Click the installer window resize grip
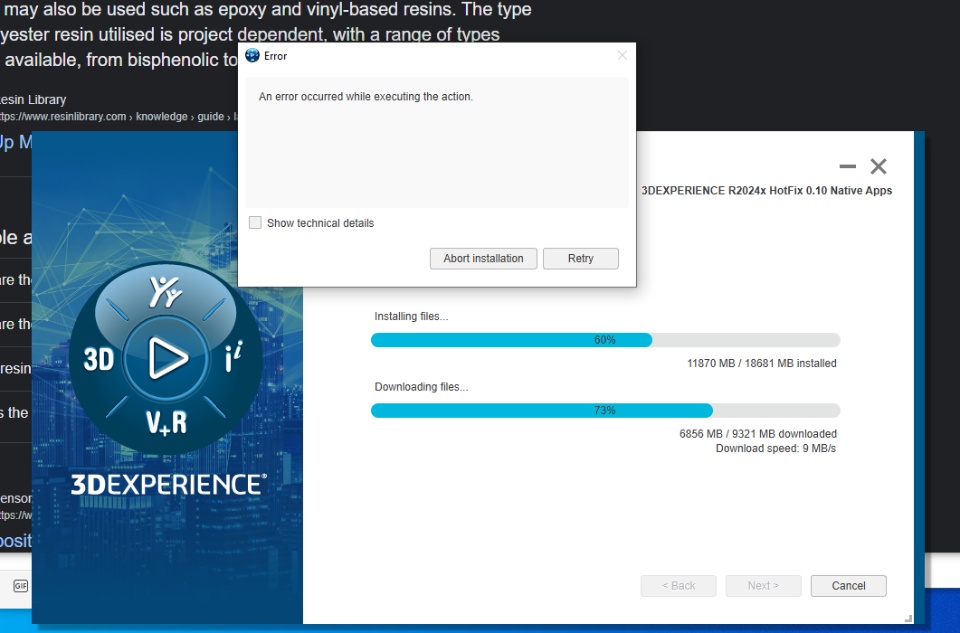The height and width of the screenshot is (633, 960). pos(909,619)
